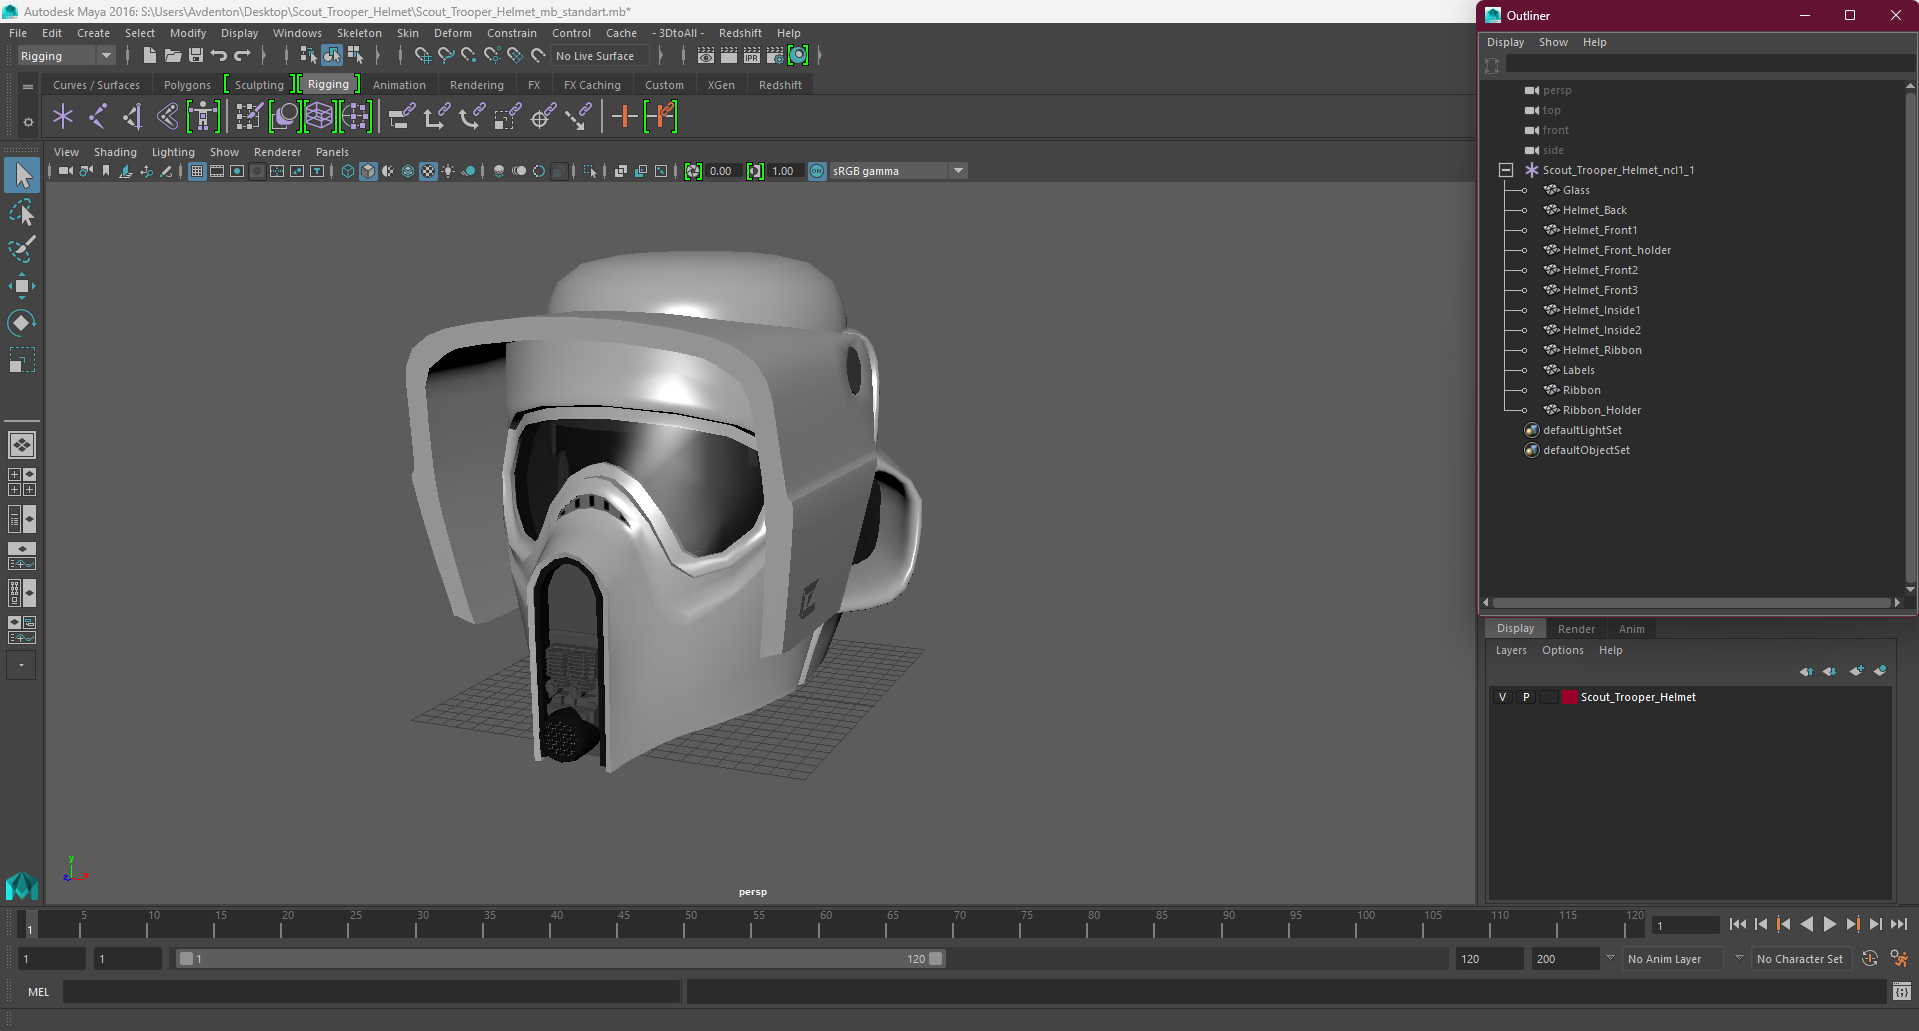Image resolution: width=1919 pixels, height=1031 pixels.
Task: Select the Glass node in Outliner
Action: (1576, 190)
